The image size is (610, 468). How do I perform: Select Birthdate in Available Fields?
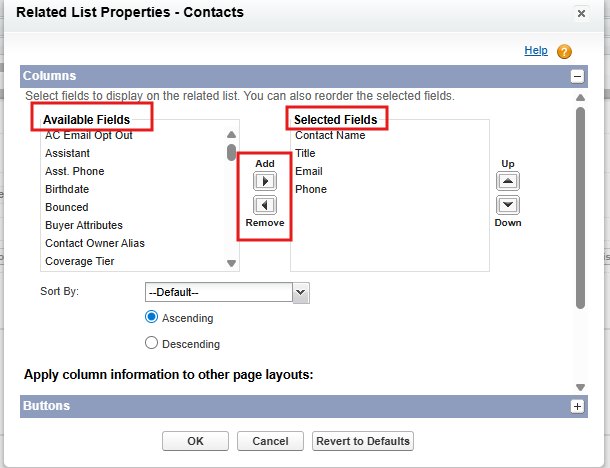[x=67, y=189]
